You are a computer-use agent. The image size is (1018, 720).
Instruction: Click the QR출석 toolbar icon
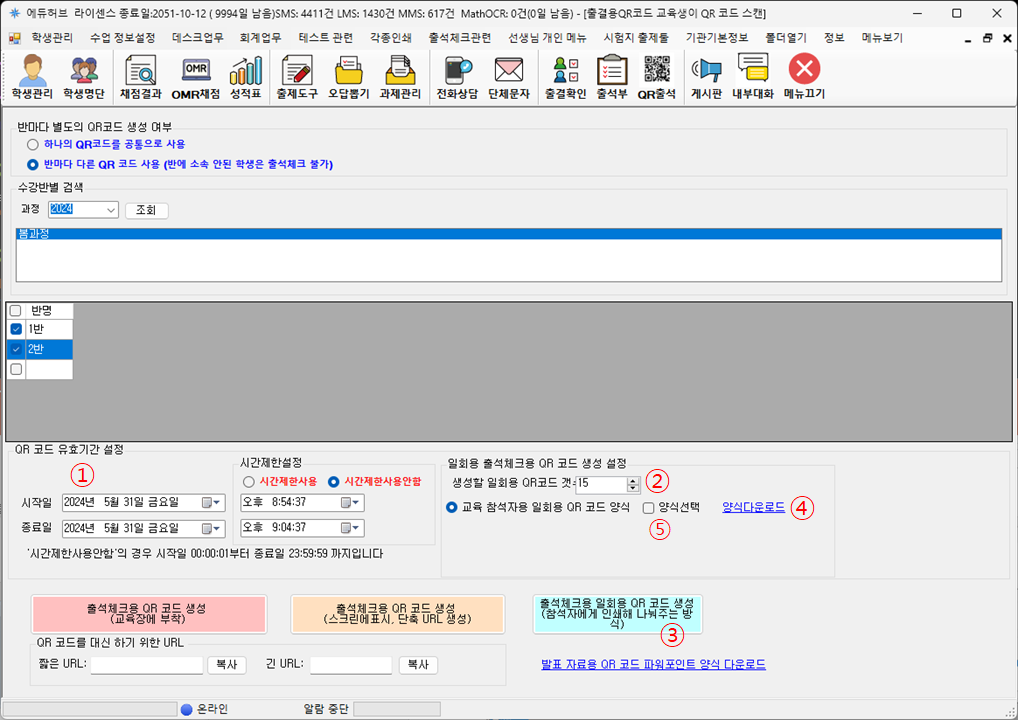657,76
